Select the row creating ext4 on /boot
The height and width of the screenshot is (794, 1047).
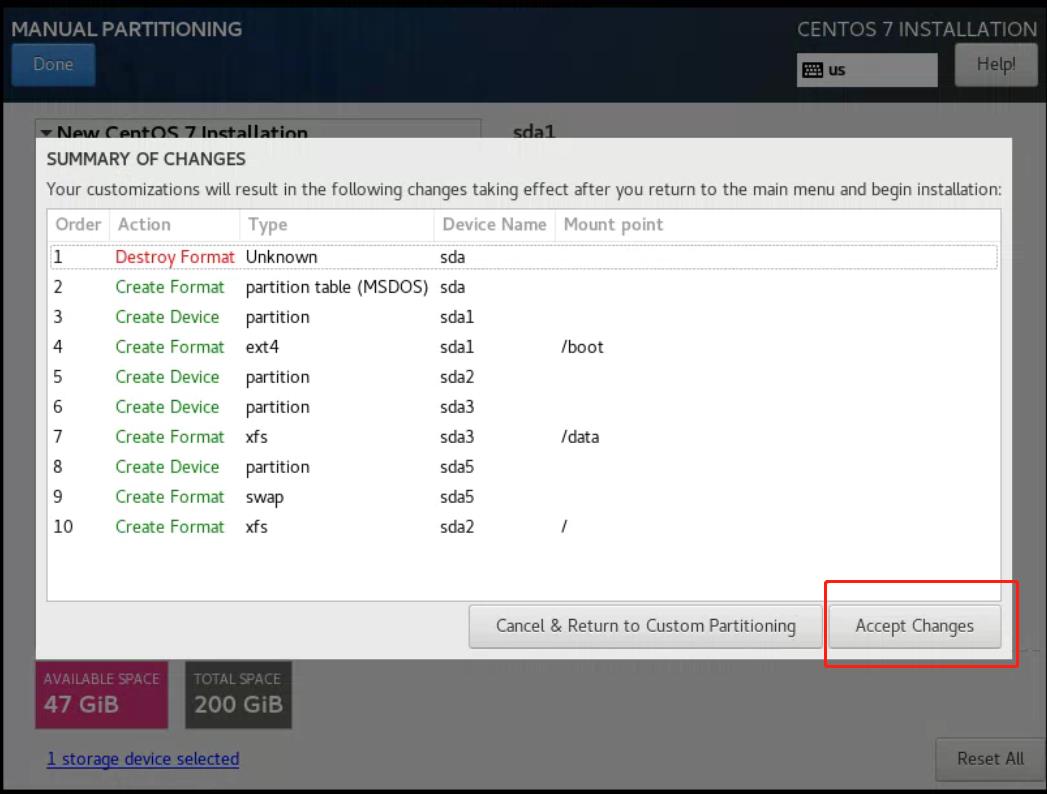click(524, 347)
